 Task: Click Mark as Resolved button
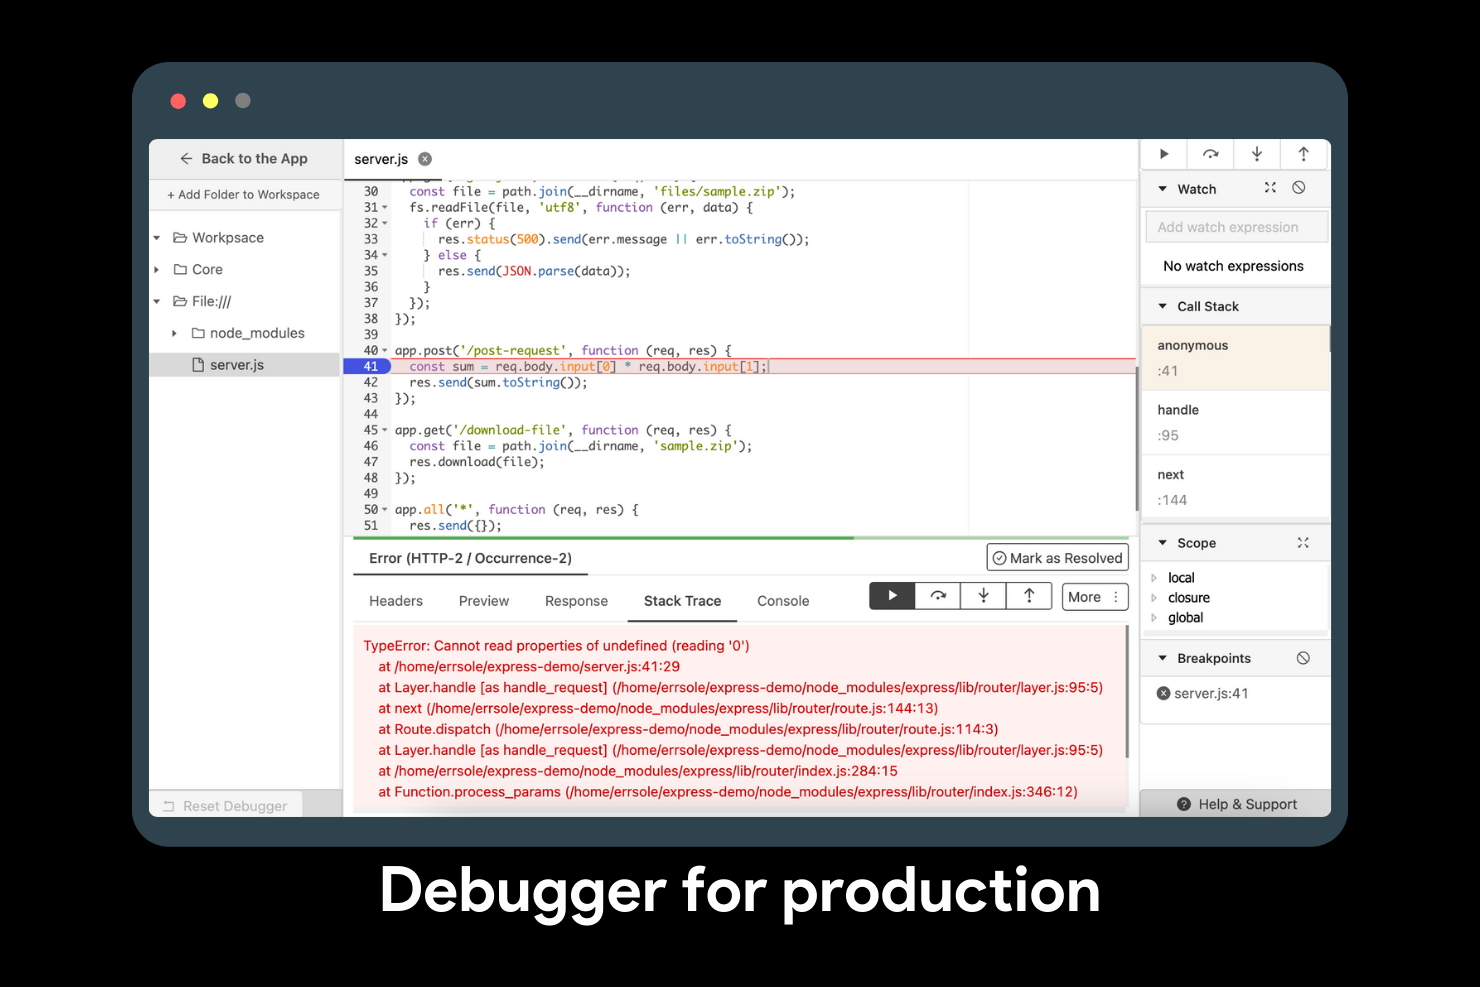point(1057,558)
